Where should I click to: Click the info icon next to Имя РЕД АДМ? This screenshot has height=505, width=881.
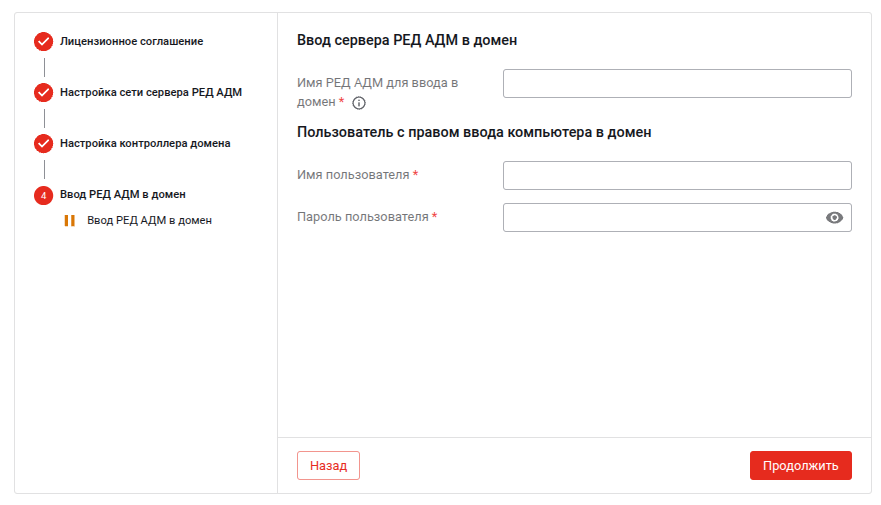[359, 103]
